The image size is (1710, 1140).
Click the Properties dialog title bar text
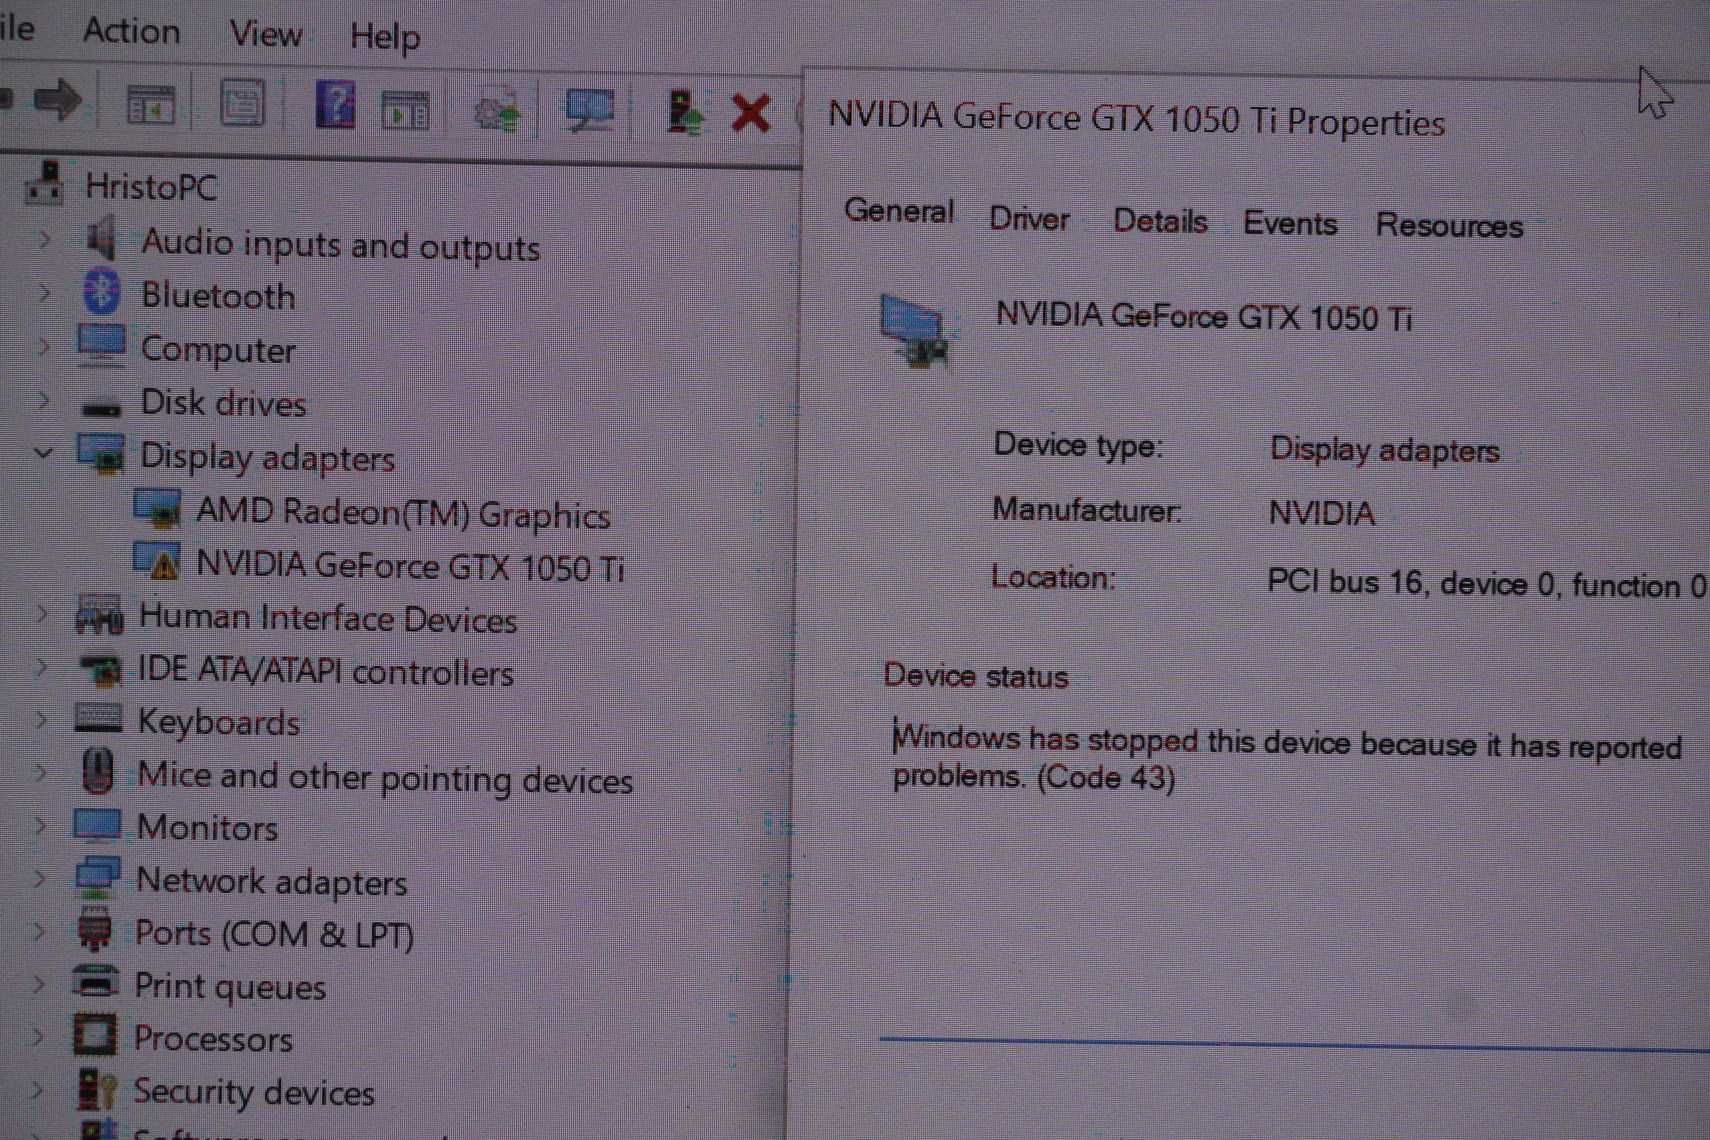coord(1137,119)
